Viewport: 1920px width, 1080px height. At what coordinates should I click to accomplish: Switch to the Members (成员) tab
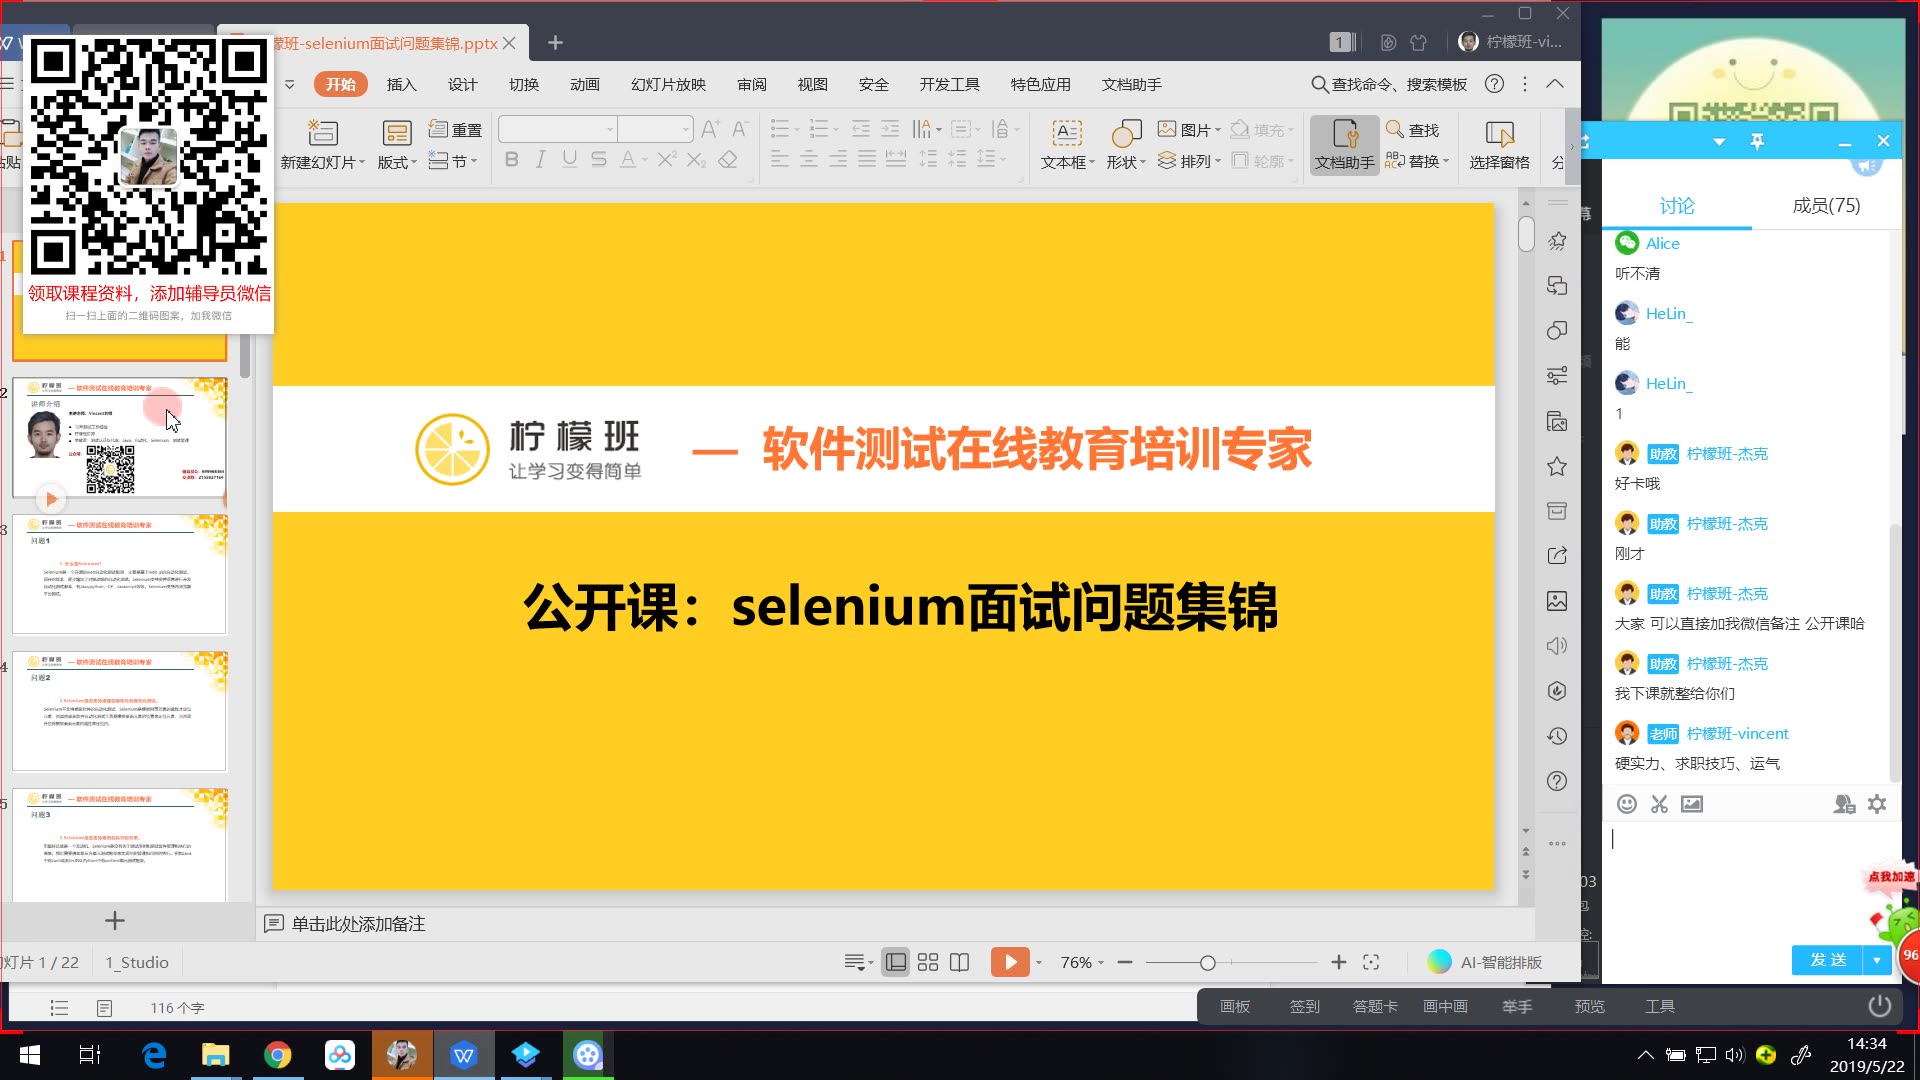tap(1826, 206)
